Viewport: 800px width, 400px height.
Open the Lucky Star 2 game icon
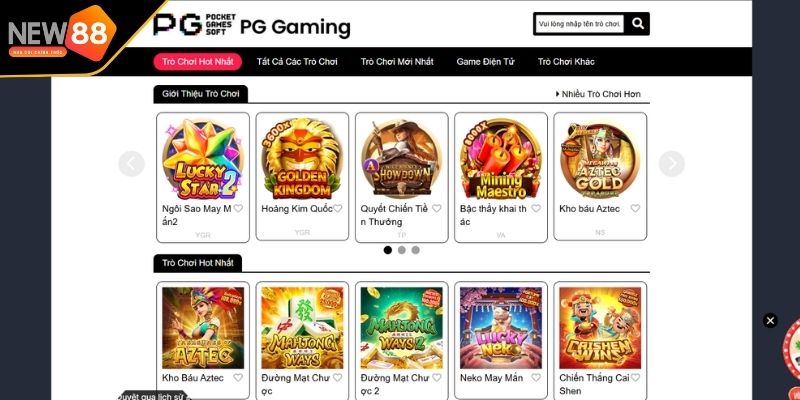(x=203, y=159)
